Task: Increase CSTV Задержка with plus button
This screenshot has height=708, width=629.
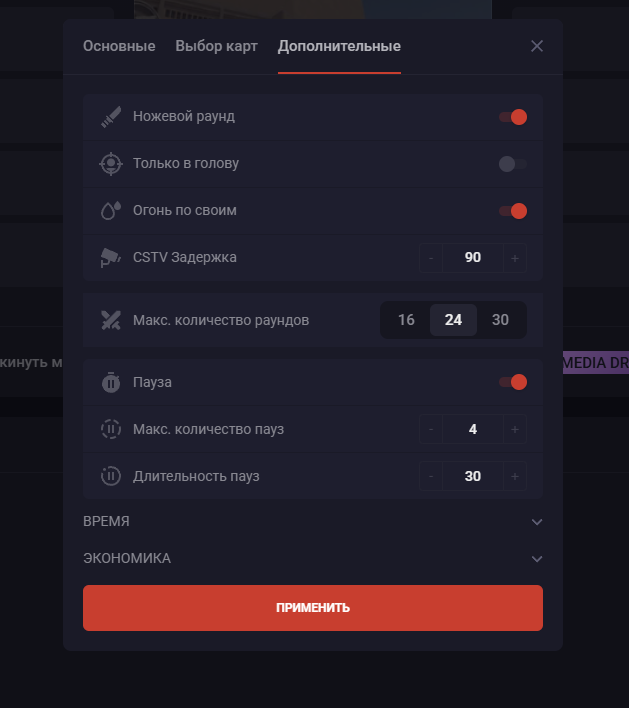Action: click(515, 258)
